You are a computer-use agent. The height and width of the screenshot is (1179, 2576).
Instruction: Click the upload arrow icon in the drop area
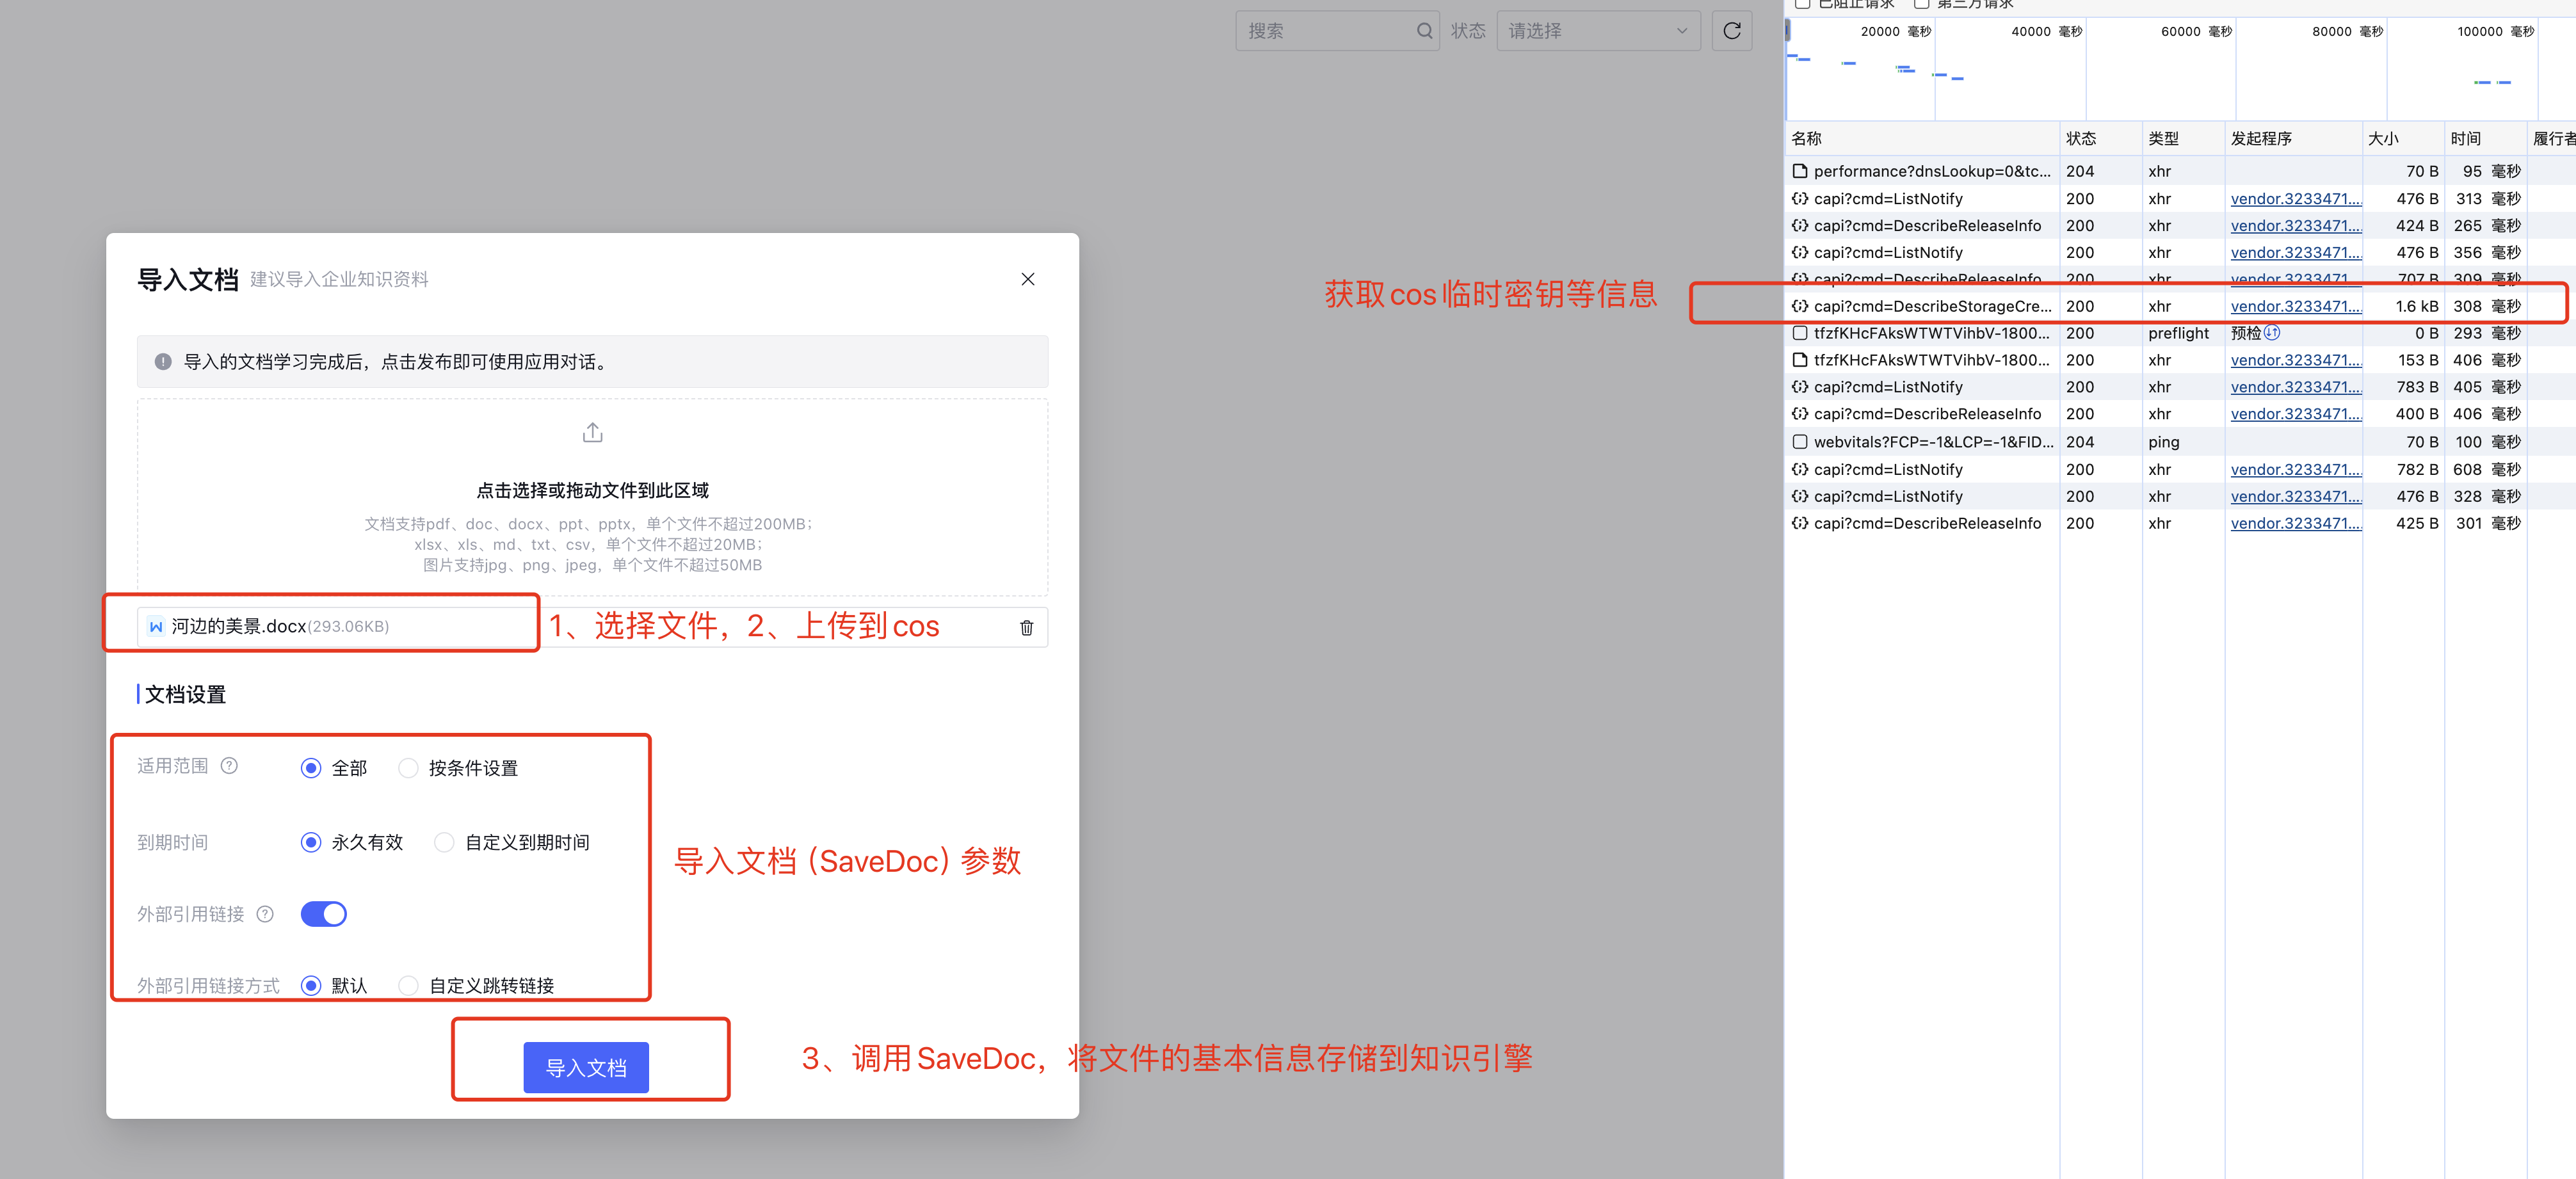592,433
